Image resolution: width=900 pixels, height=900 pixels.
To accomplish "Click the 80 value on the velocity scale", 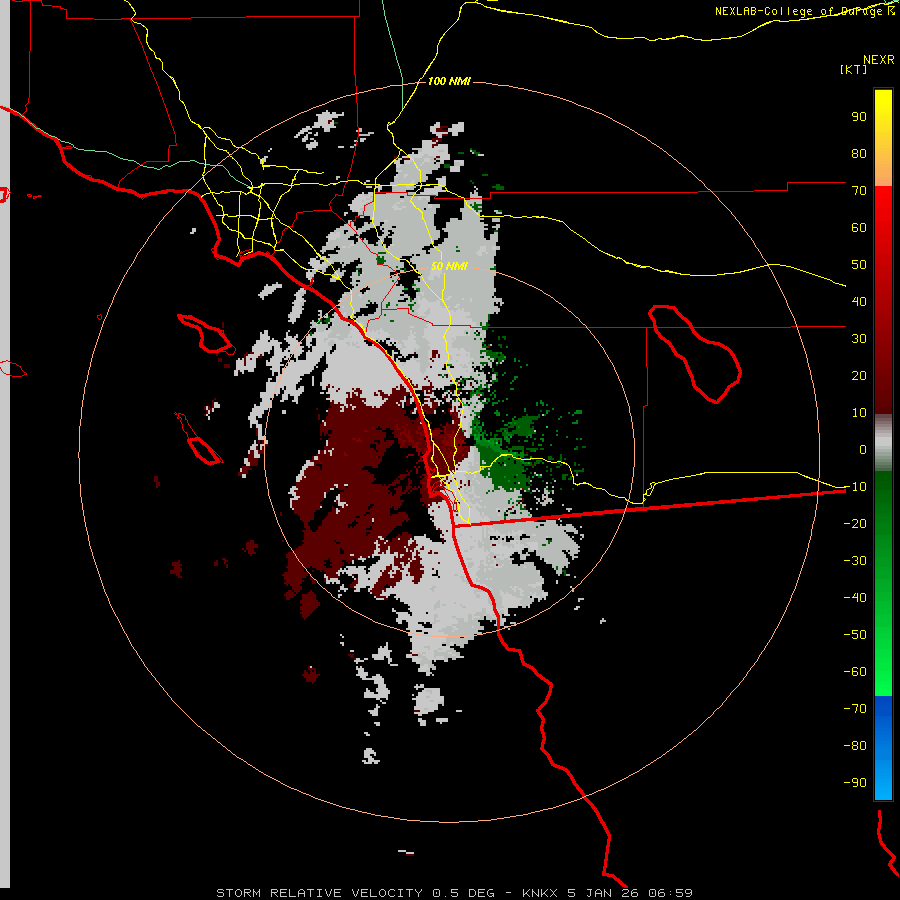I will coord(859,153).
